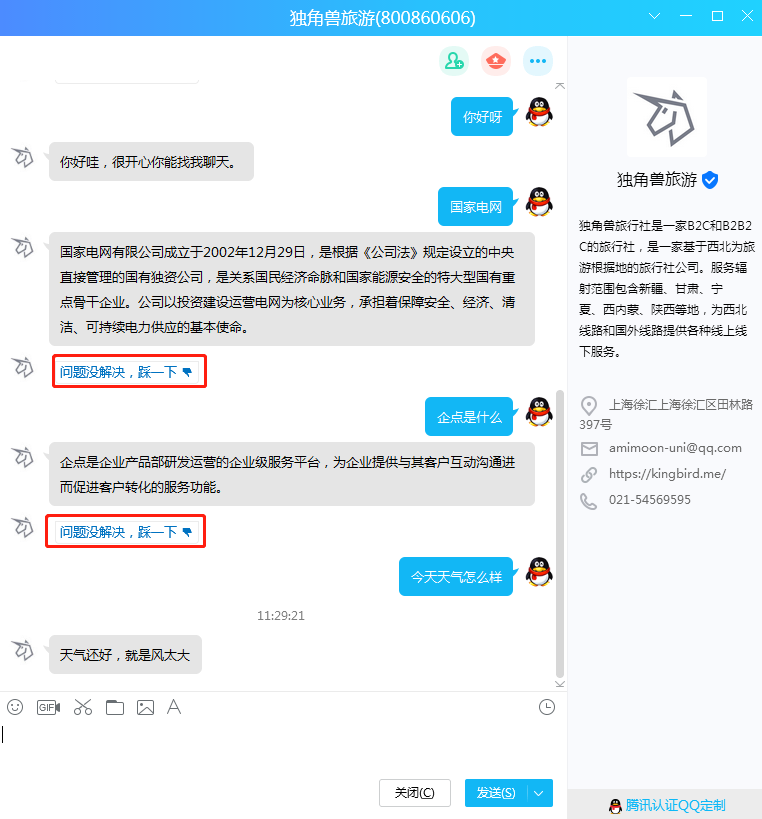
Task: Click the chat scrollbar thumb
Action: pyautogui.click(x=560, y=533)
